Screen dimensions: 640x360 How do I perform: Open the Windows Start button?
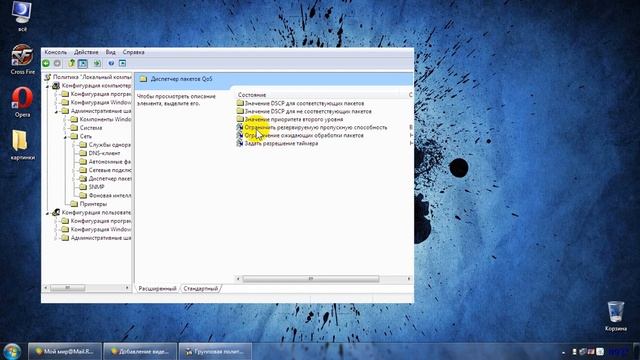coord(12,351)
